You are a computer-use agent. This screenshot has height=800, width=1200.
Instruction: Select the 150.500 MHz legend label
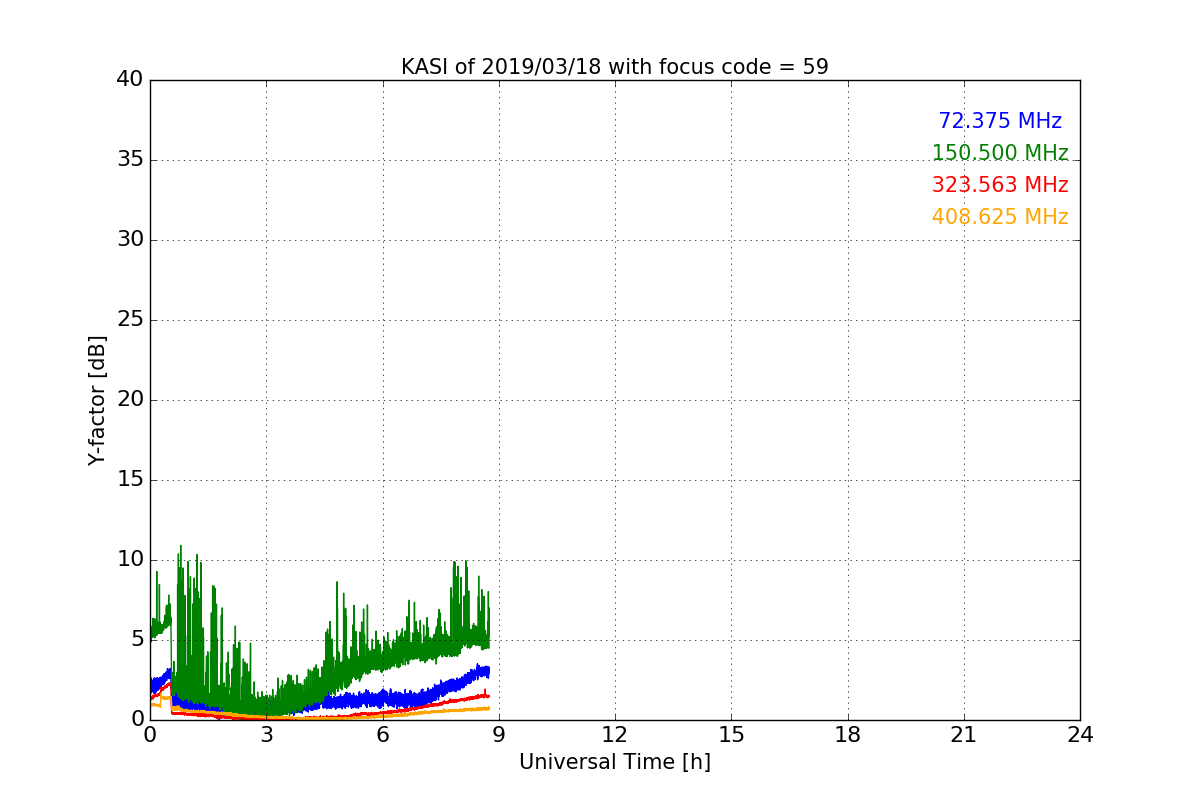pos(1000,153)
